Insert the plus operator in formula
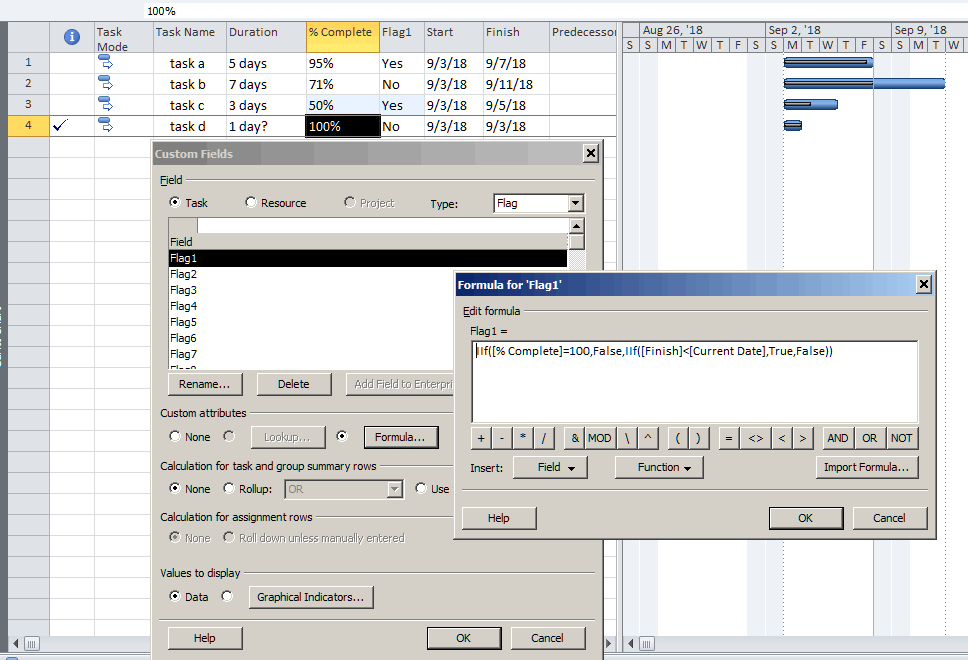Image resolution: width=968 pixels, height=660 pixels. 481,438
